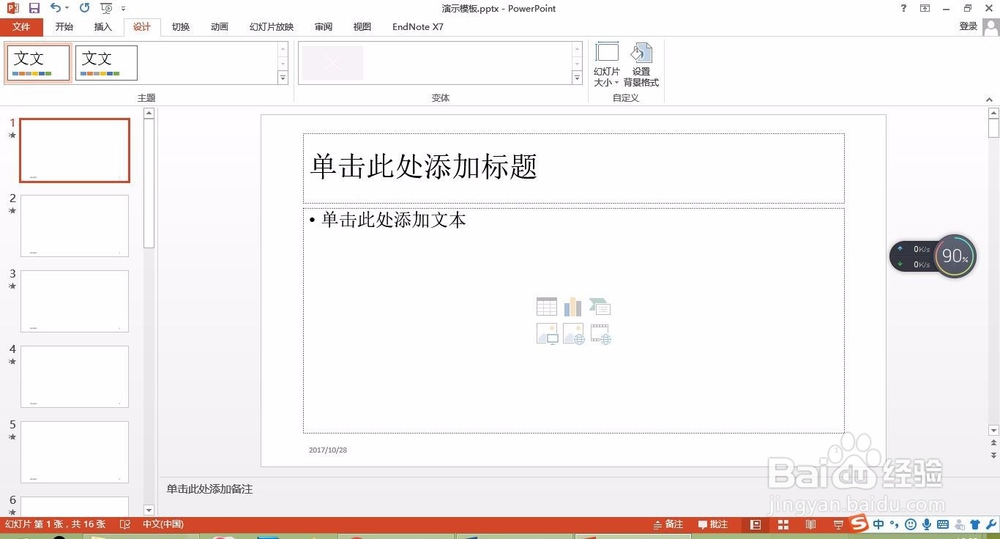Screen dimensions: 1000x539
Task: Click the Insert Picture placeholder icon
Action: 547,334
